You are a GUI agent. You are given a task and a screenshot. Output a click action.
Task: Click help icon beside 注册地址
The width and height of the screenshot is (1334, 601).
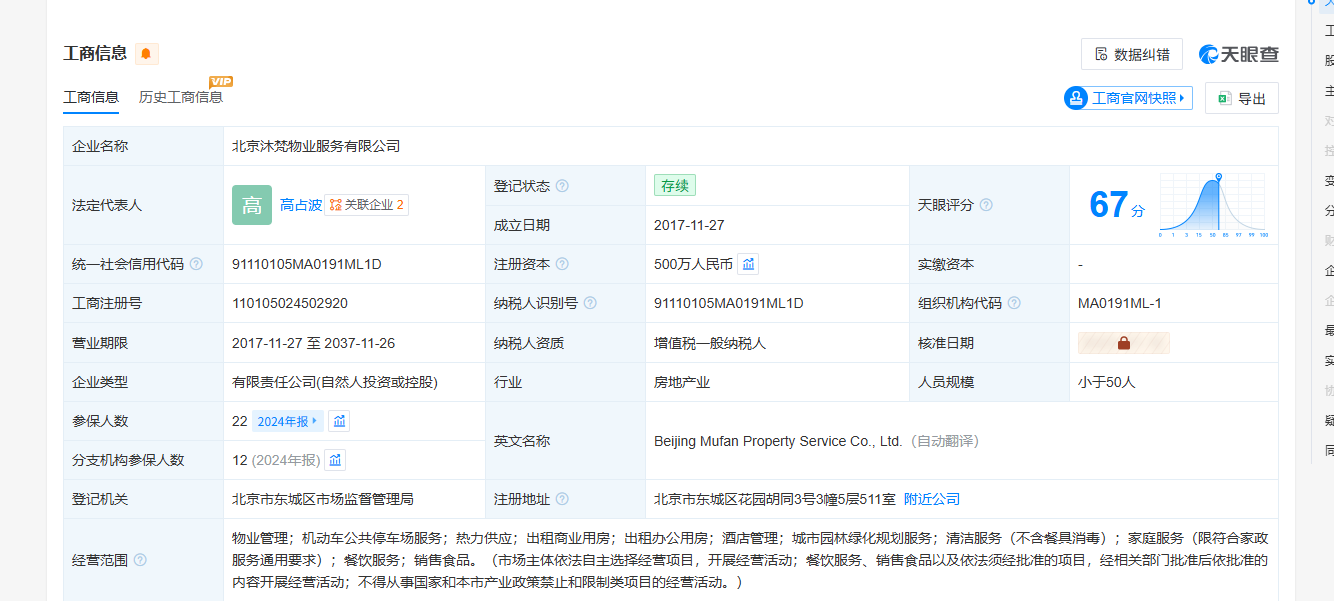click(562, 499)
